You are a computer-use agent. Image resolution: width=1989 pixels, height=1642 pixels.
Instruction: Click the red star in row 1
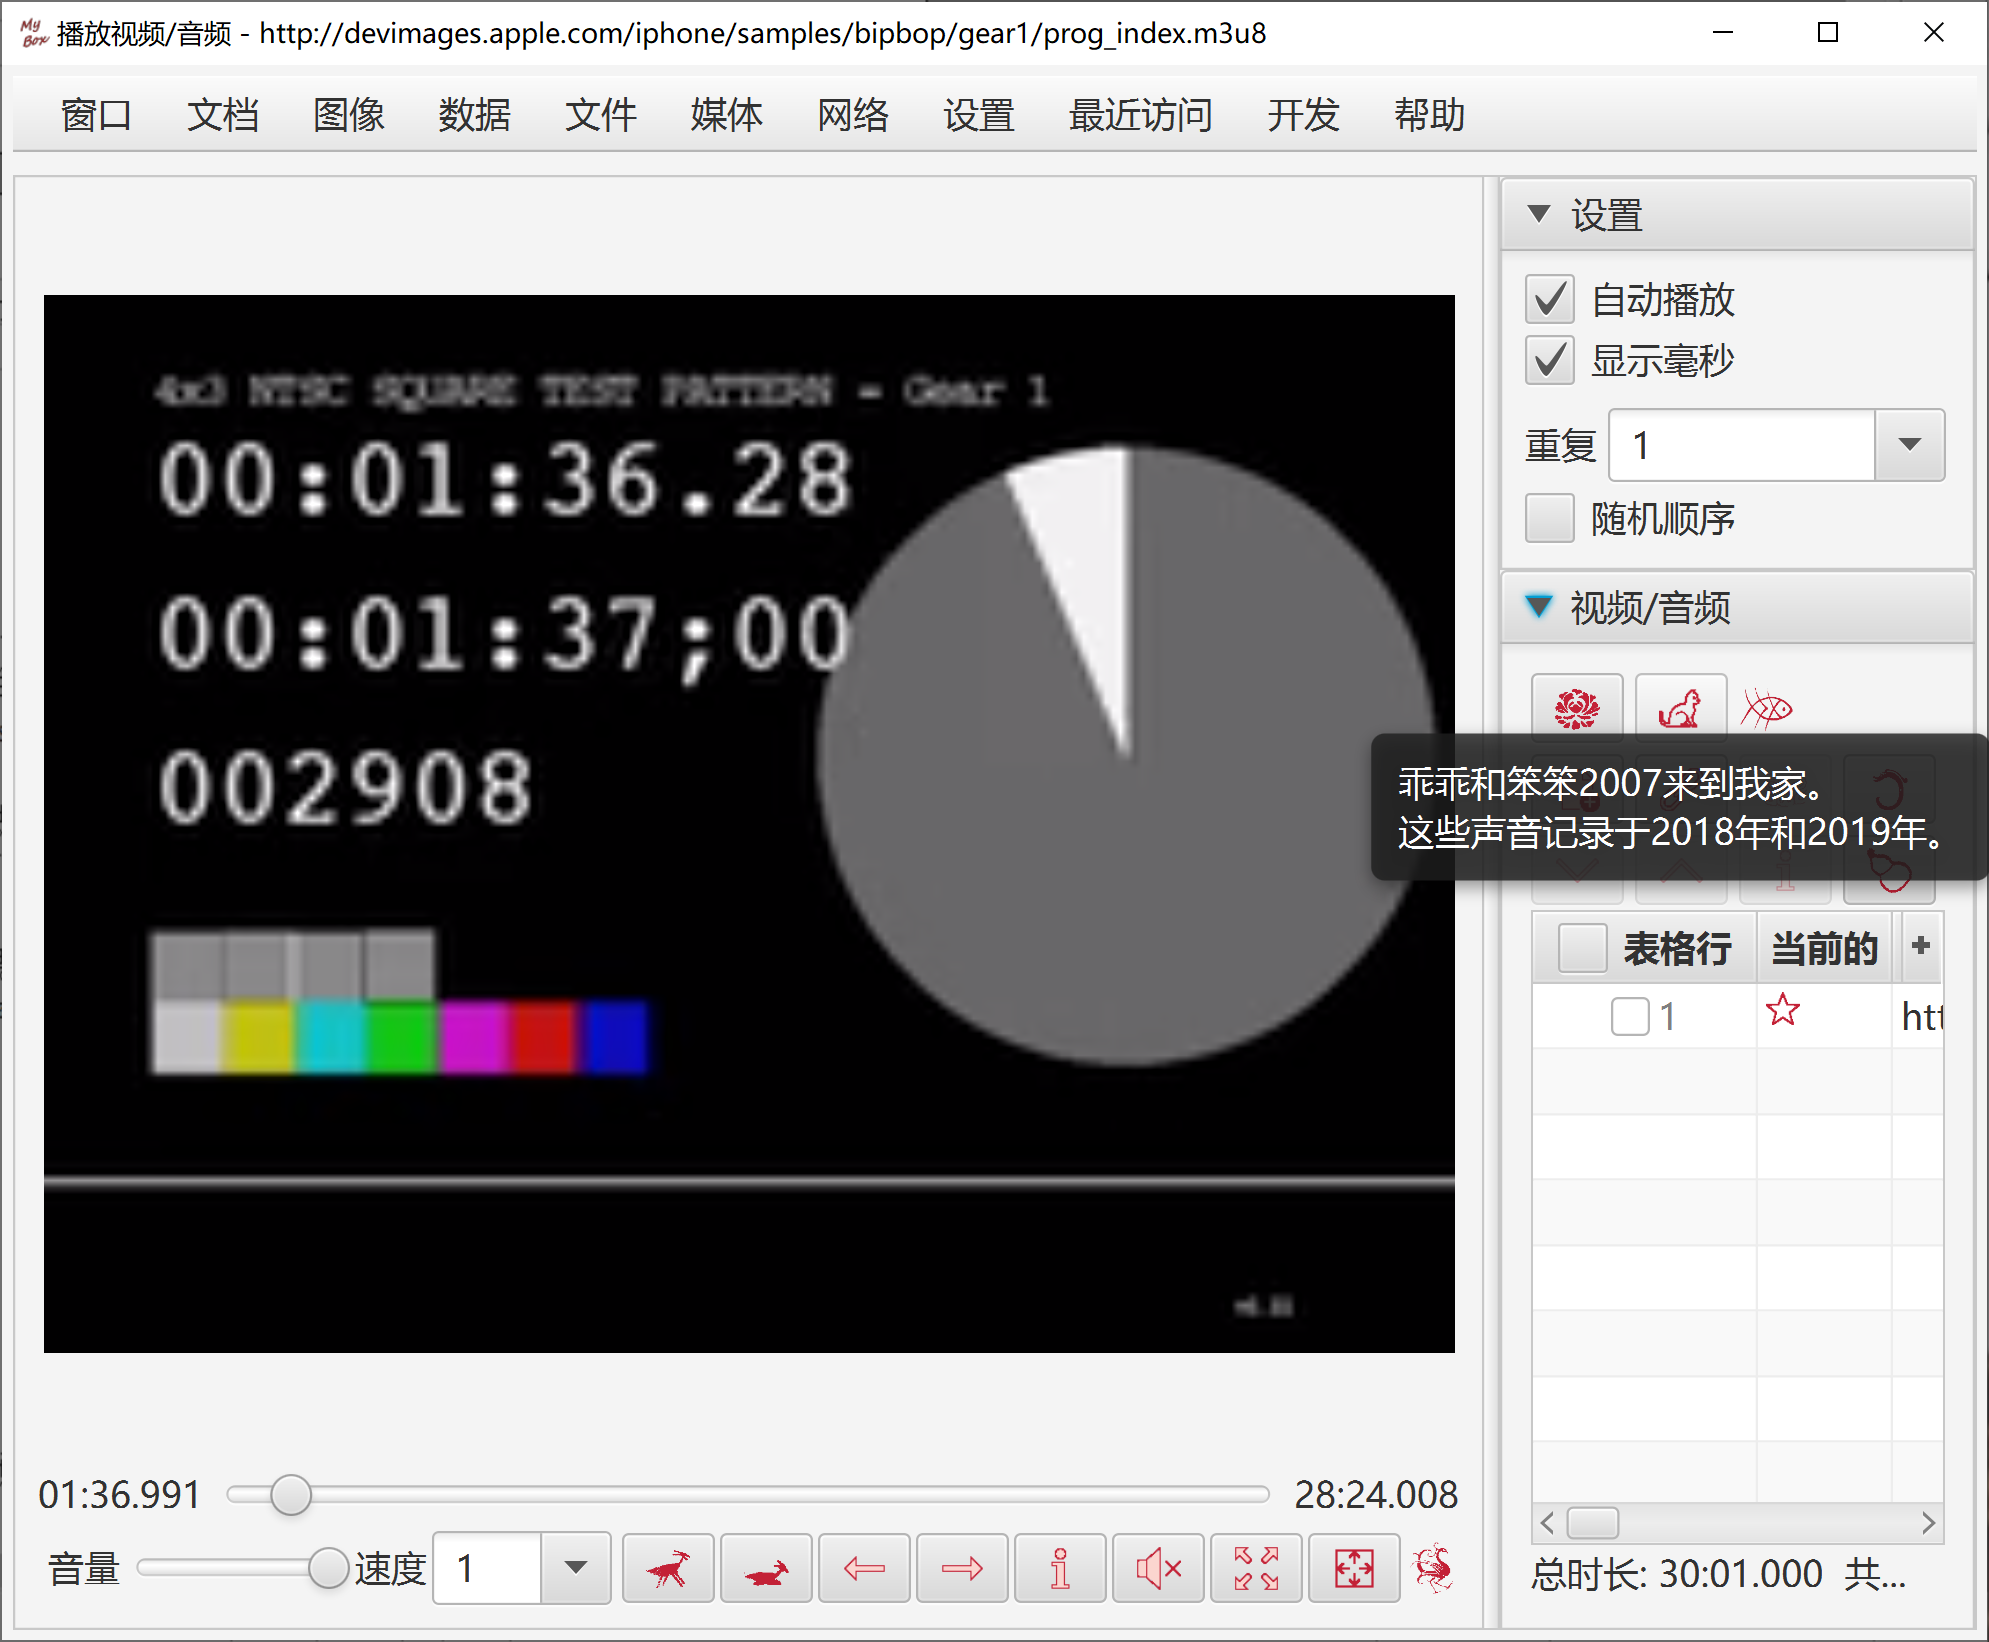click(1782, 1010)
